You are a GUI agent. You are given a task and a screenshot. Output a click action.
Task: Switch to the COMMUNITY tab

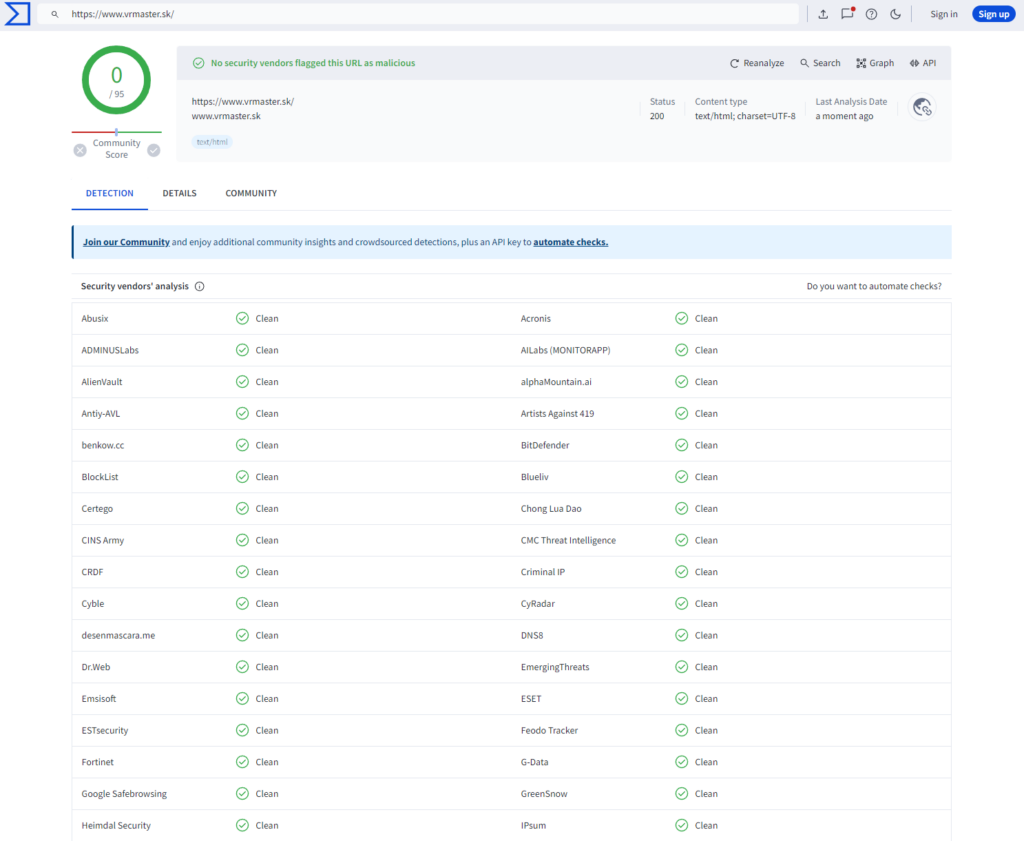(251, 193)
